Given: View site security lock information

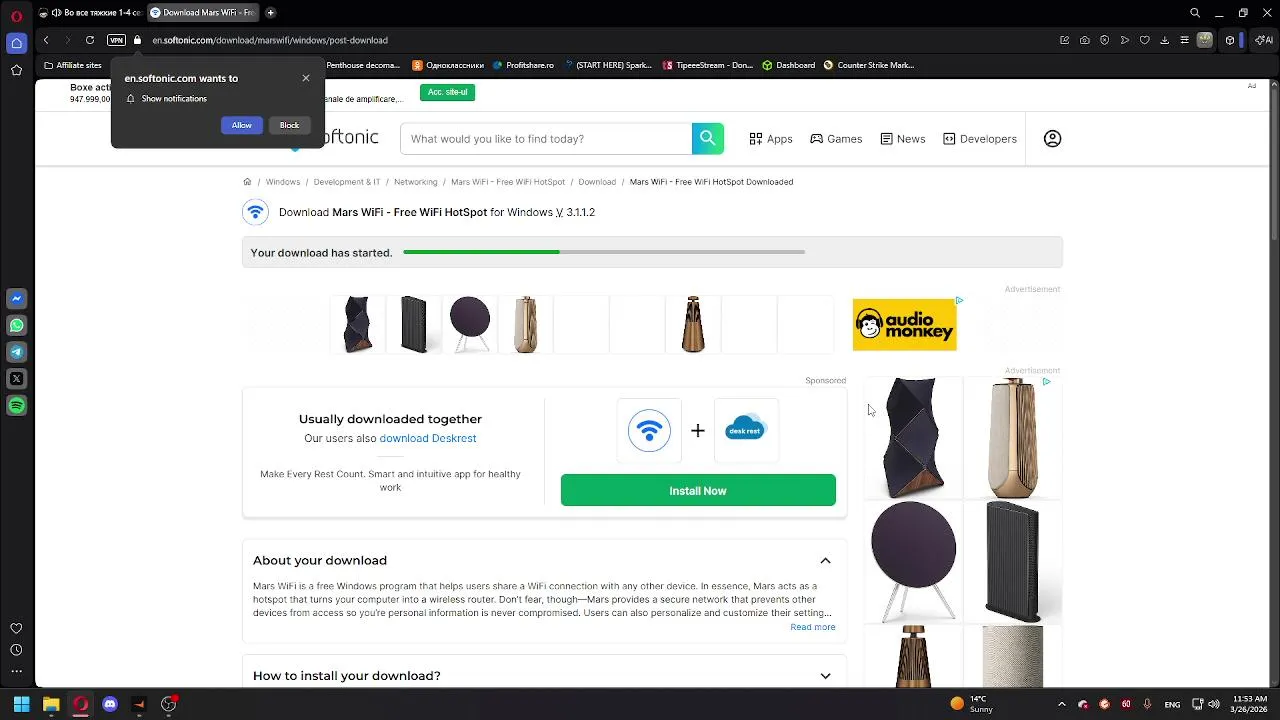Looking at the screenshot, I should pyautogui.click(x=138, y=40).
